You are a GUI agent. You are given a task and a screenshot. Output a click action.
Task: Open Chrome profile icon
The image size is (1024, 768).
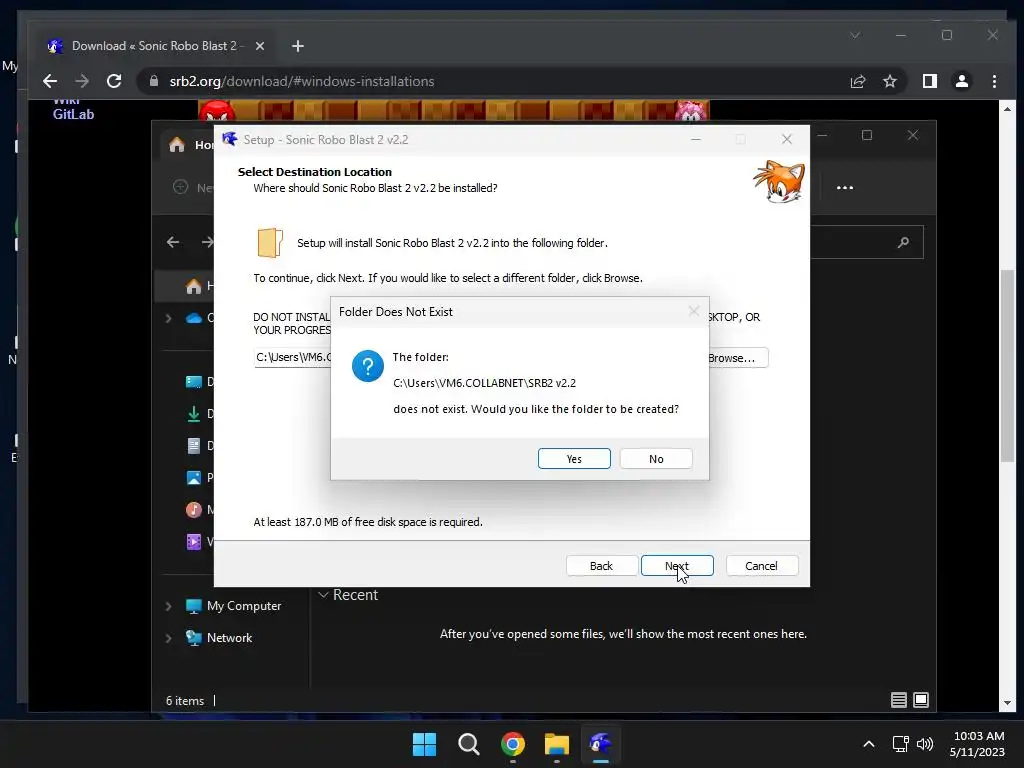pyautogui.click(x=961, y=81)
